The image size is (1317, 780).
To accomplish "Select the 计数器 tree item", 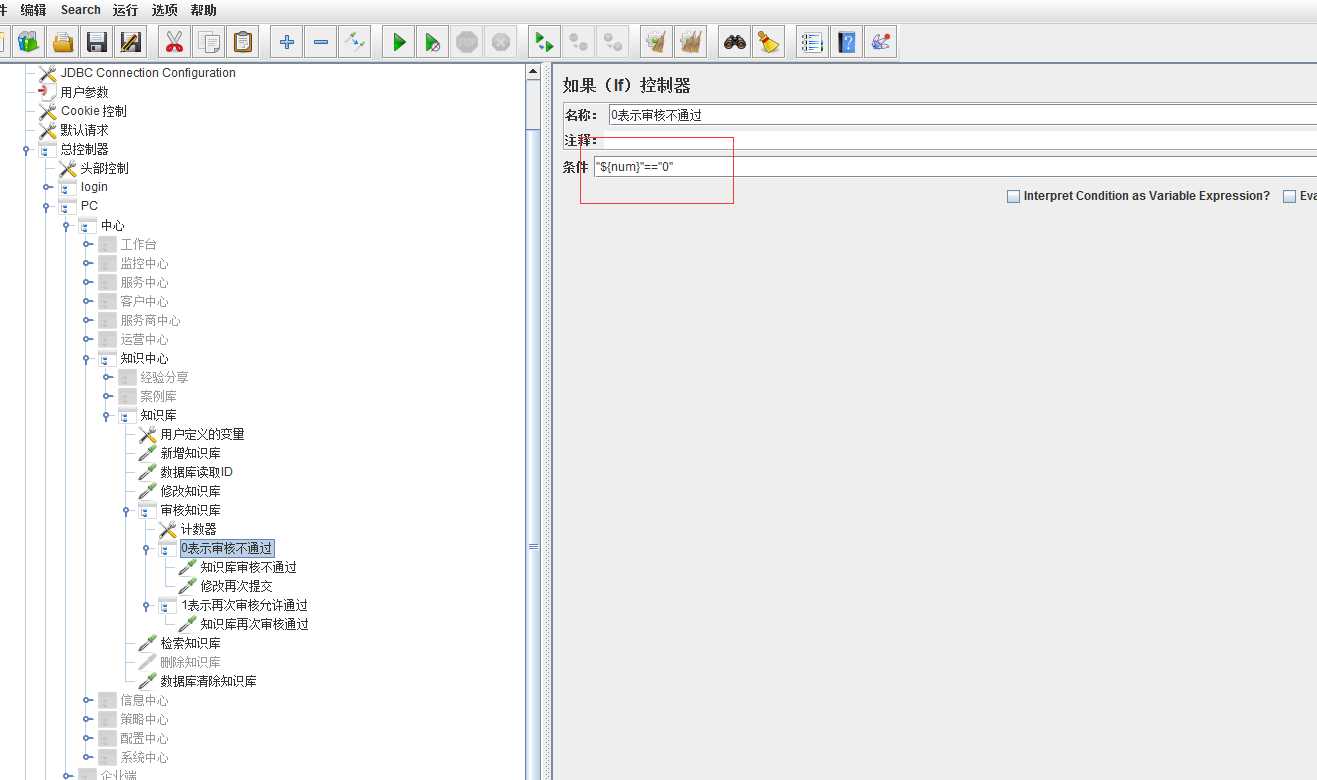I will click(198, 529).
